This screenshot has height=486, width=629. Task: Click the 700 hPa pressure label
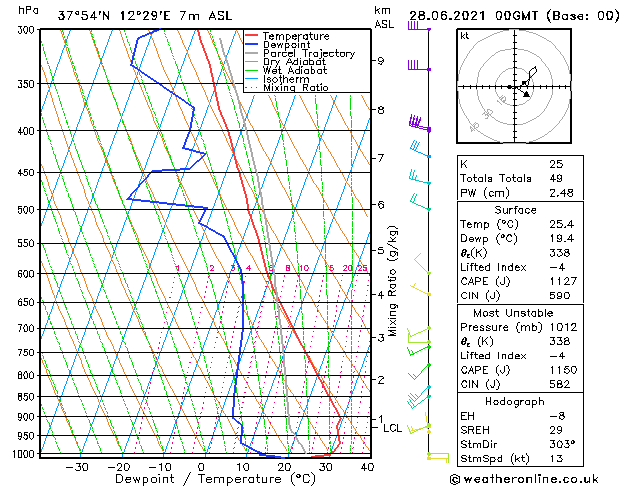(x=28, y=328)
